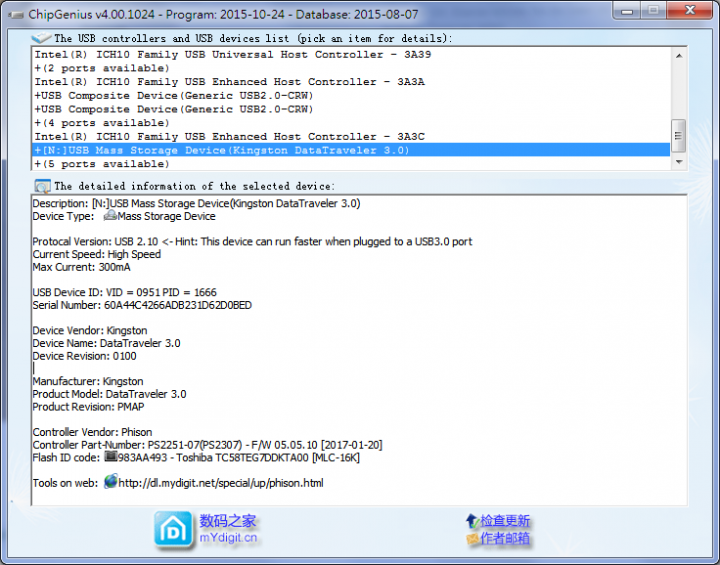Click the USB plug icon above the device list
Image resolution: width=720 pixels, height=565 pixels.
[x=41, y=37]
